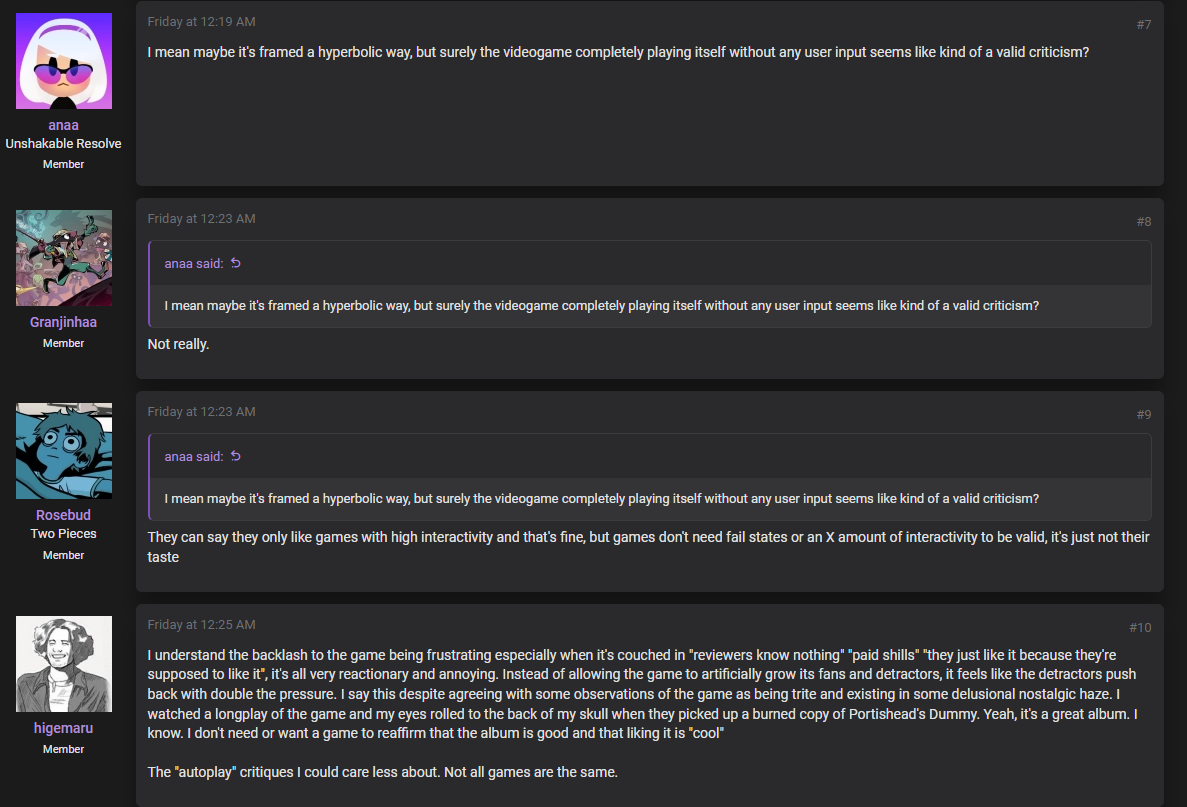This screenshot has height=807, width=1187.
Task: Click the Friday at 12:25 AM timestamp
Action: coord(201,625)
